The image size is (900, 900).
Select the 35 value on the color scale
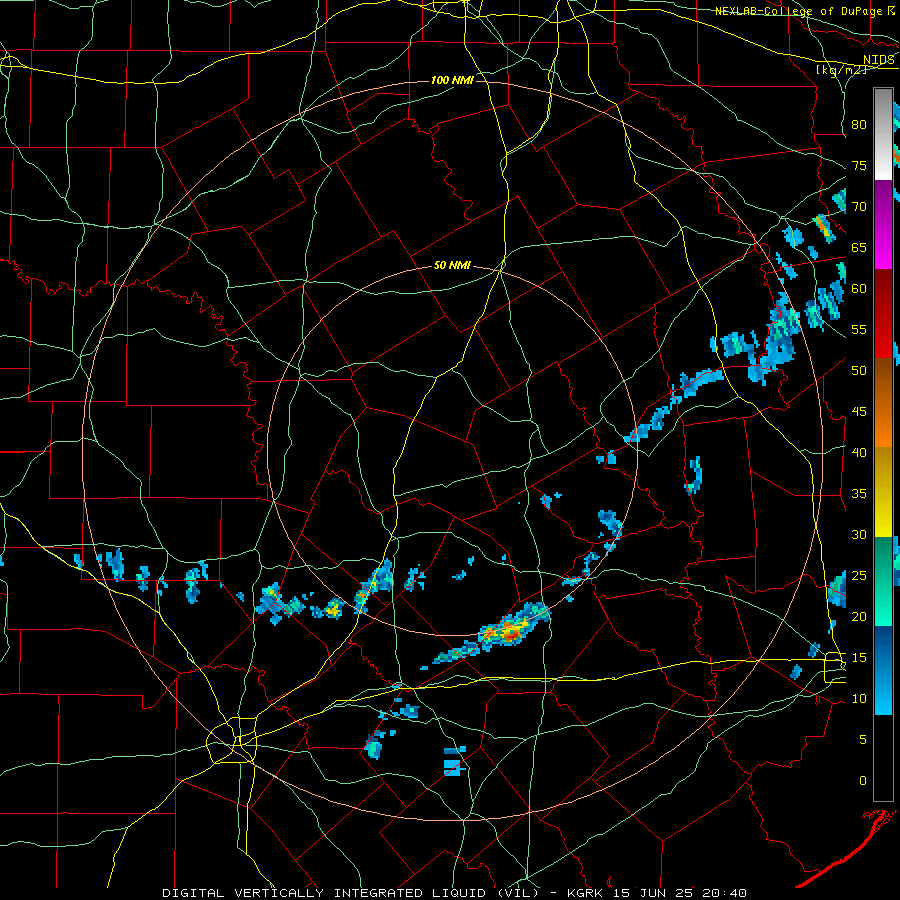[x=859, y=494]
